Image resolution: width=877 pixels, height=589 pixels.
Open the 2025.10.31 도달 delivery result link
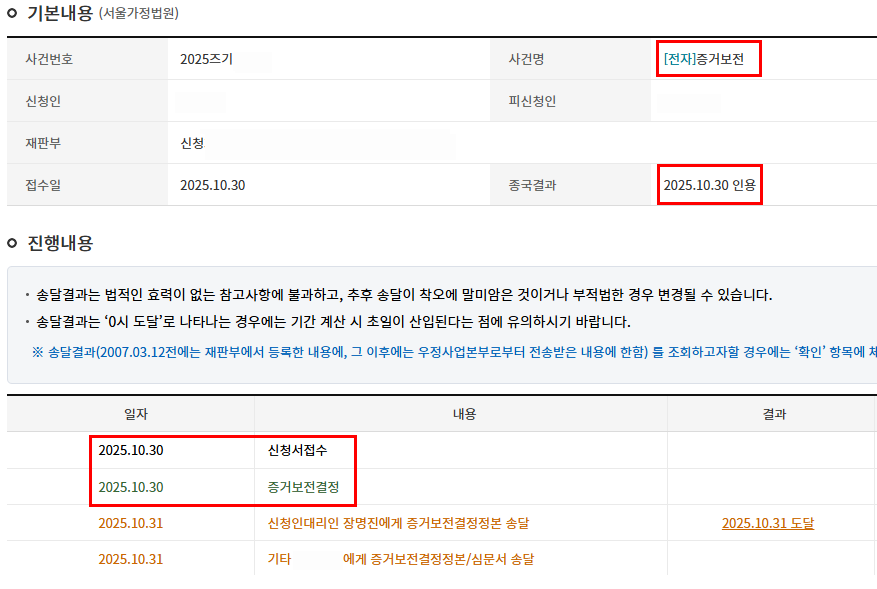coord(767,523)
